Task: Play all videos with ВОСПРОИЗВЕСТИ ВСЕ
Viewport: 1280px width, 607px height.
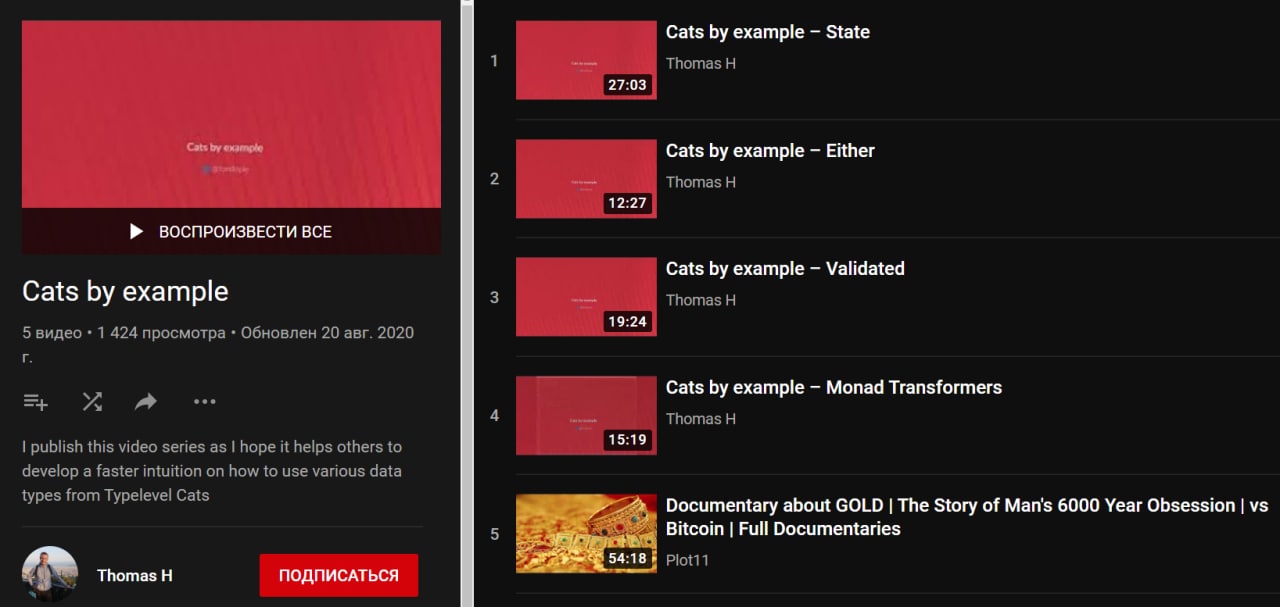Action: [231, 231]
